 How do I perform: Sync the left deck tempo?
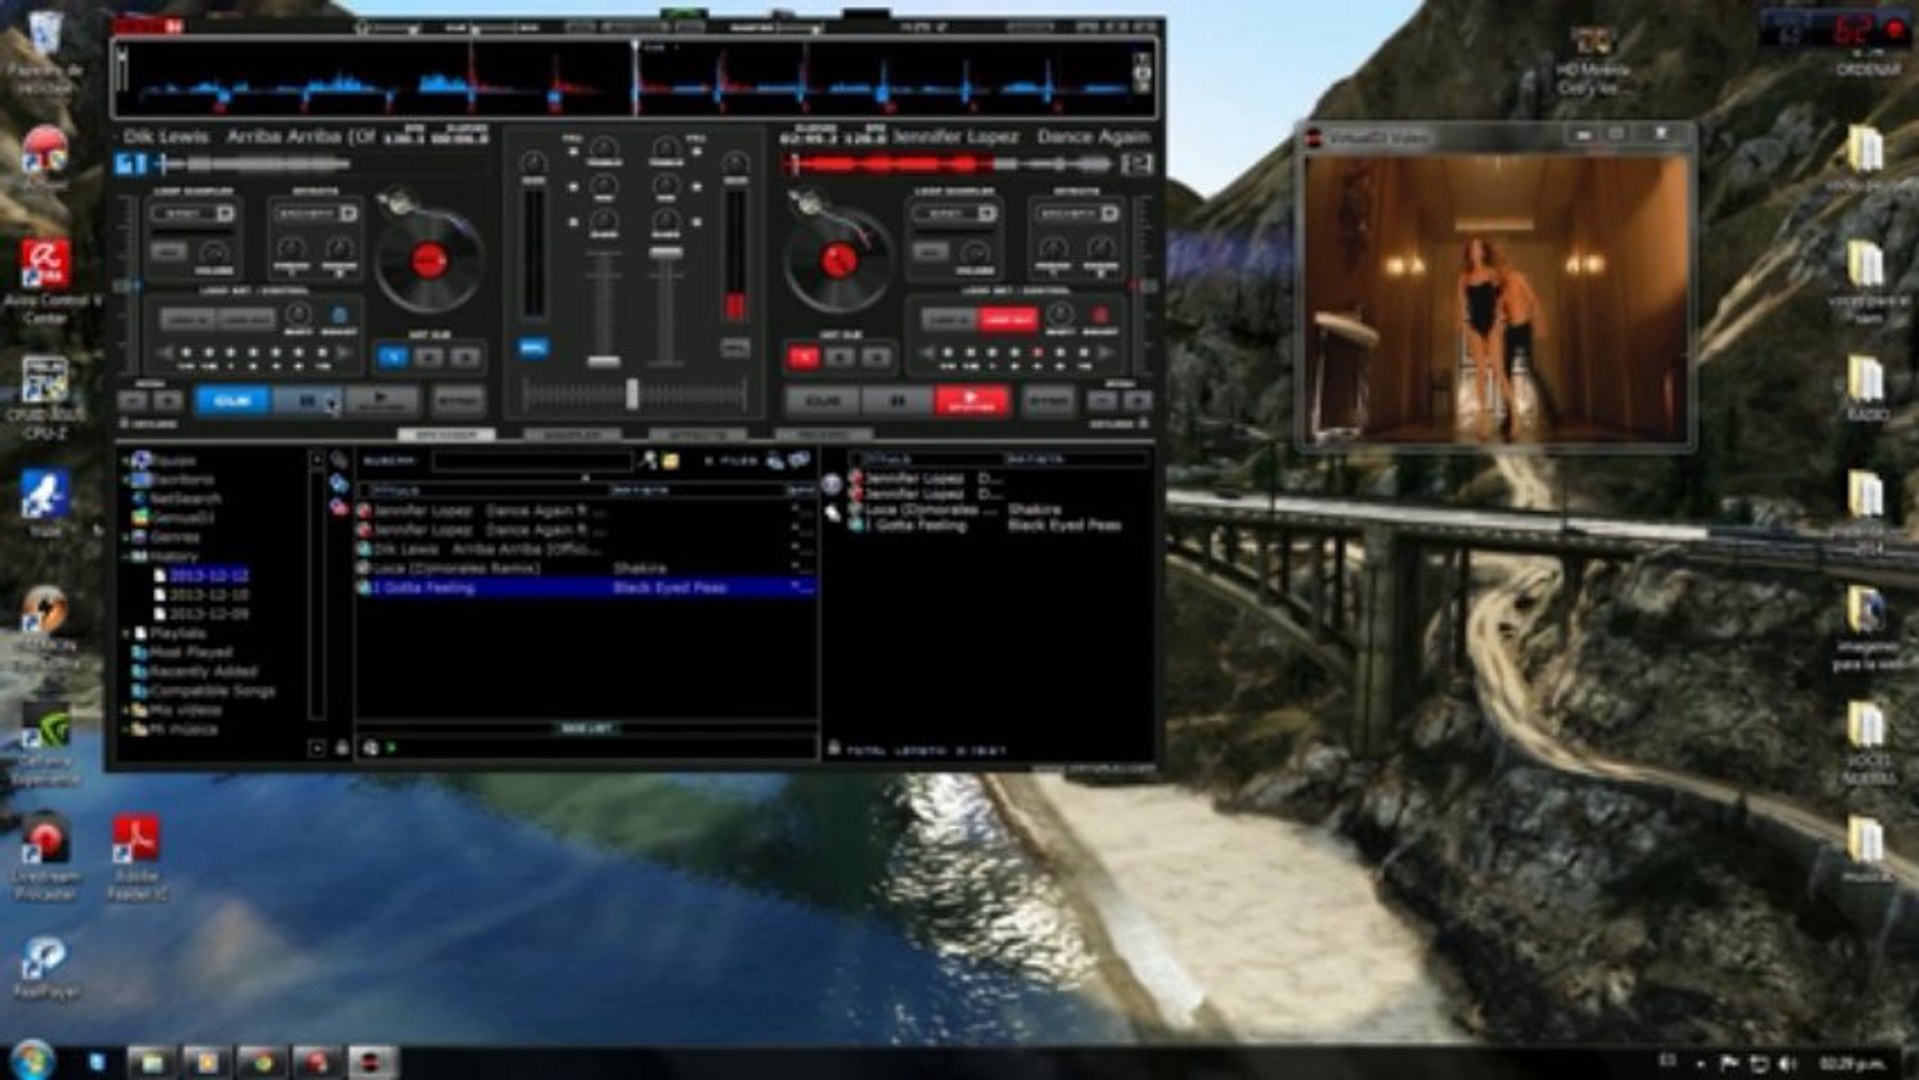tap(458, 401)
